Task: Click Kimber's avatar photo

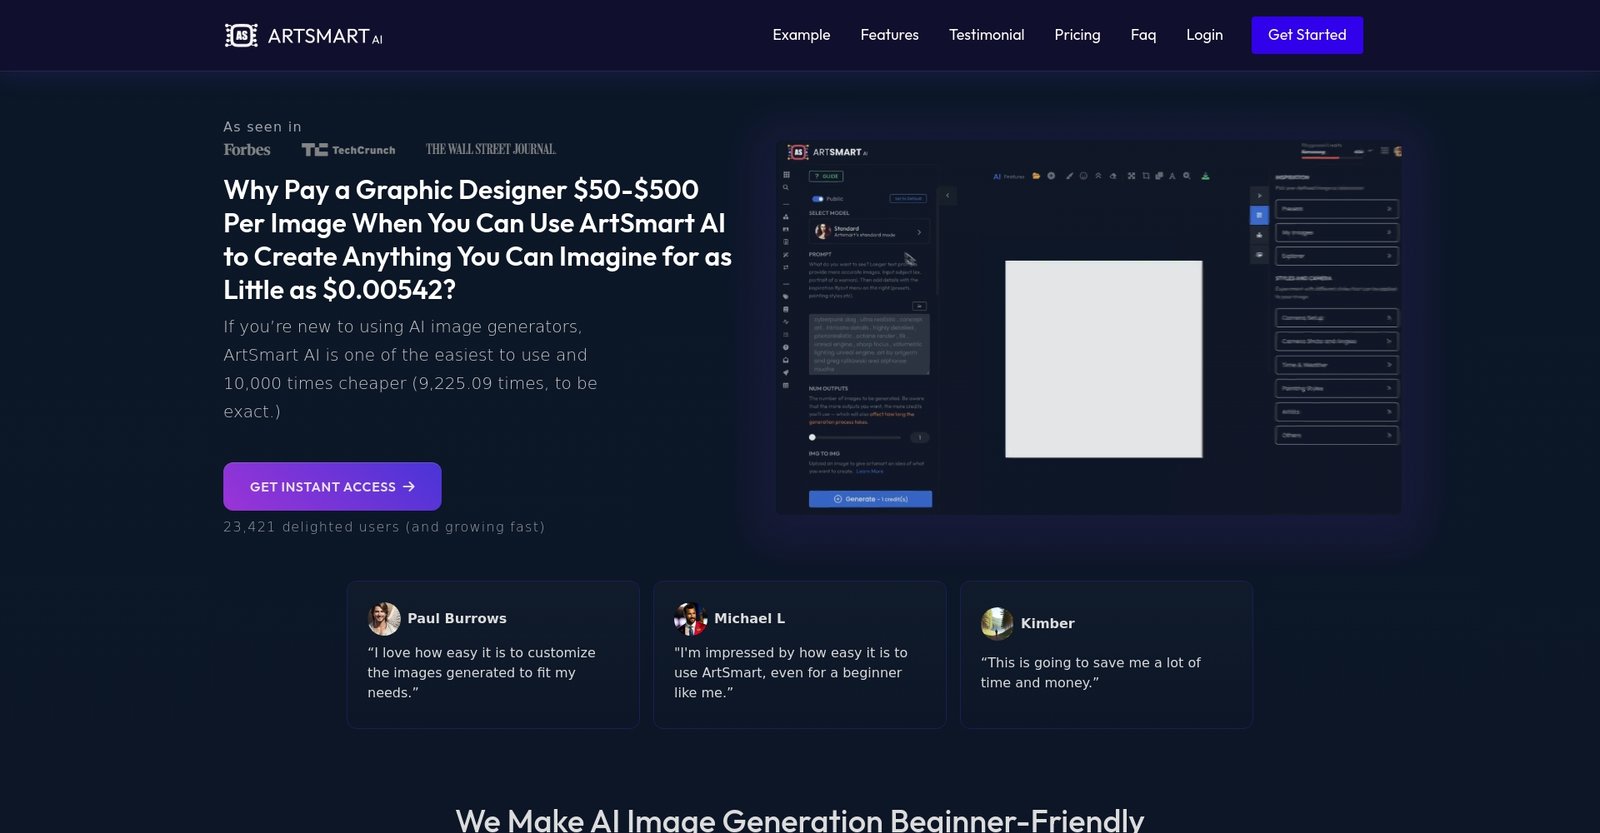Action: (x=997, y=624)
